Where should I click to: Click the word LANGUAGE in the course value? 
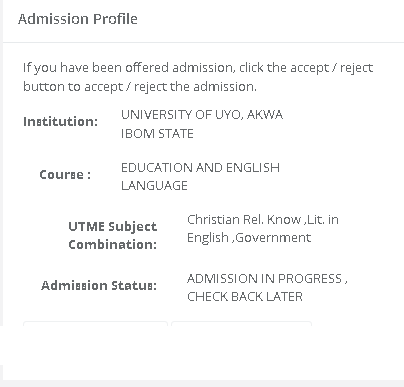click(154, 185)
